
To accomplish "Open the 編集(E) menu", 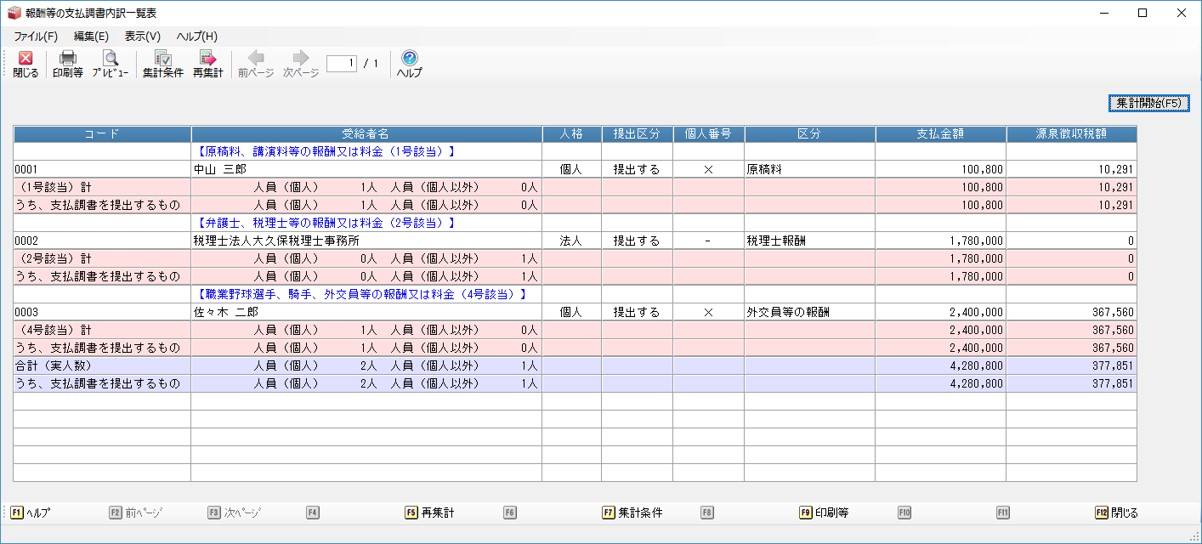I will coord(91,36).
